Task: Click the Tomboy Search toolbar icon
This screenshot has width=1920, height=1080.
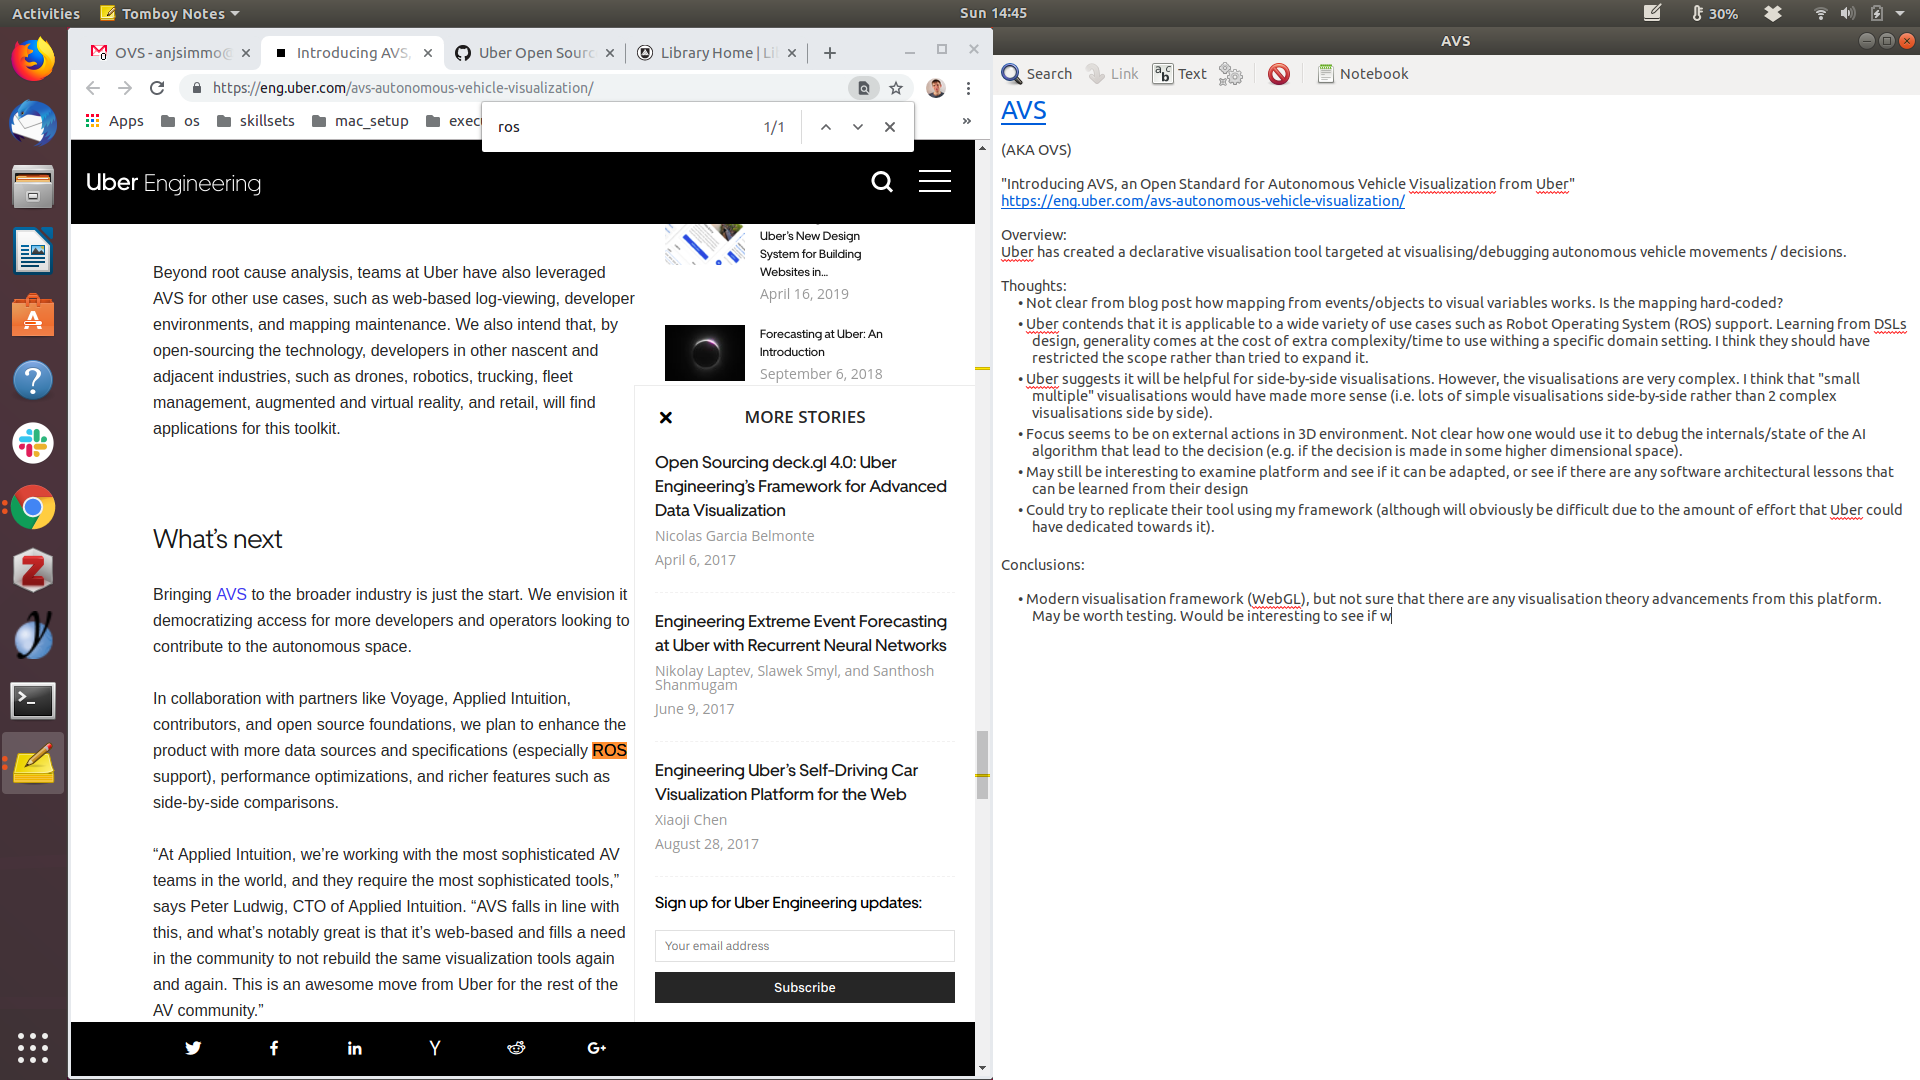Action: [x=1036, y=74]
